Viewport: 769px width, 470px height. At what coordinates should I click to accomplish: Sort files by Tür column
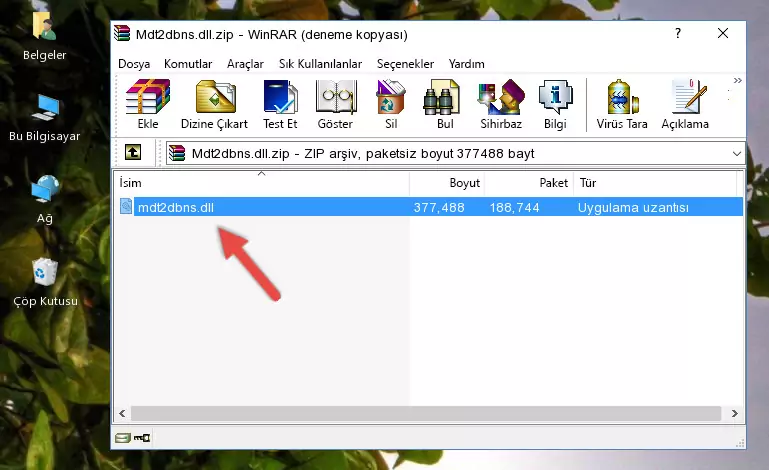(655, 183)
